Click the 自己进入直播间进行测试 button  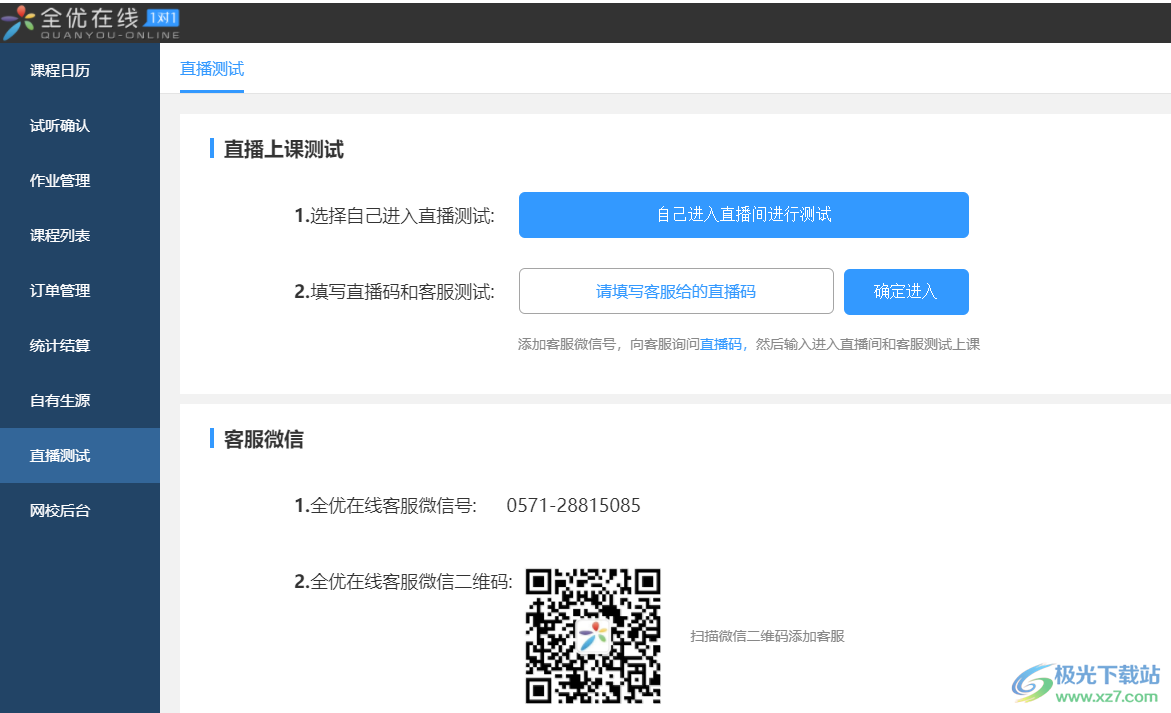pyautogui.click(x=743, y=214)
